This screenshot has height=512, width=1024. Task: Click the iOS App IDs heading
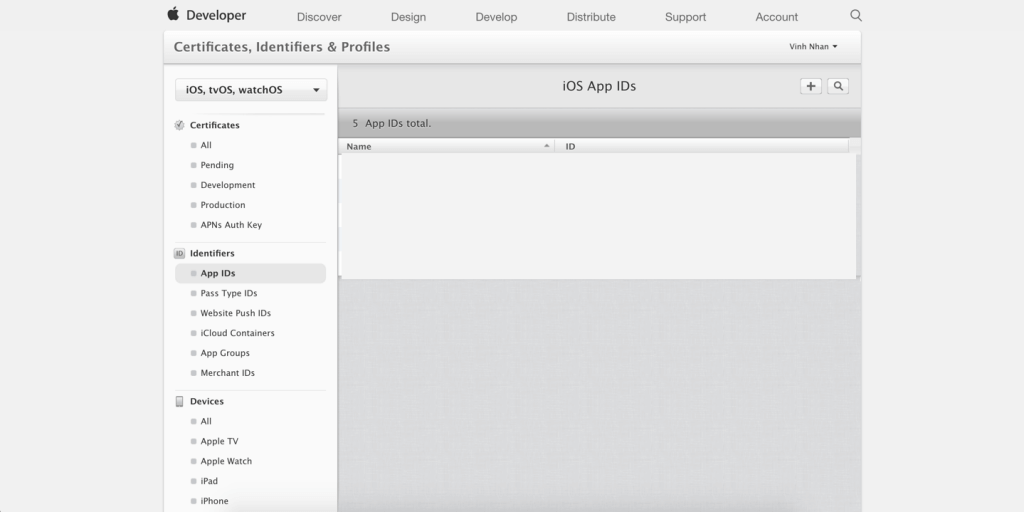click(x=599, y=86)
